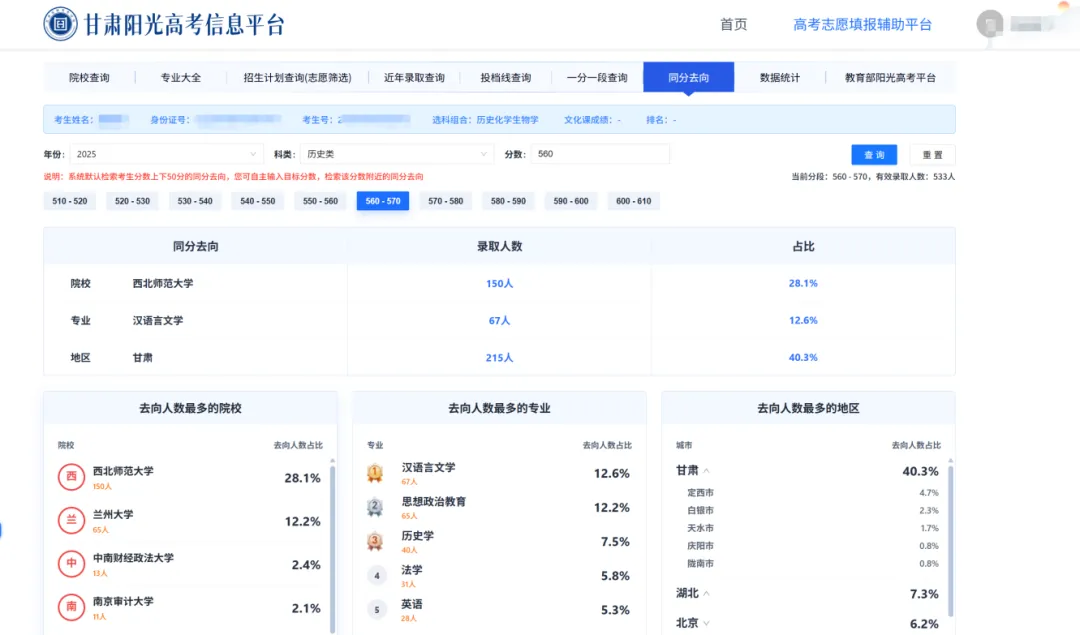
Task: Click the 40.3% value in 占比 column
Action: tap(803, 357)
